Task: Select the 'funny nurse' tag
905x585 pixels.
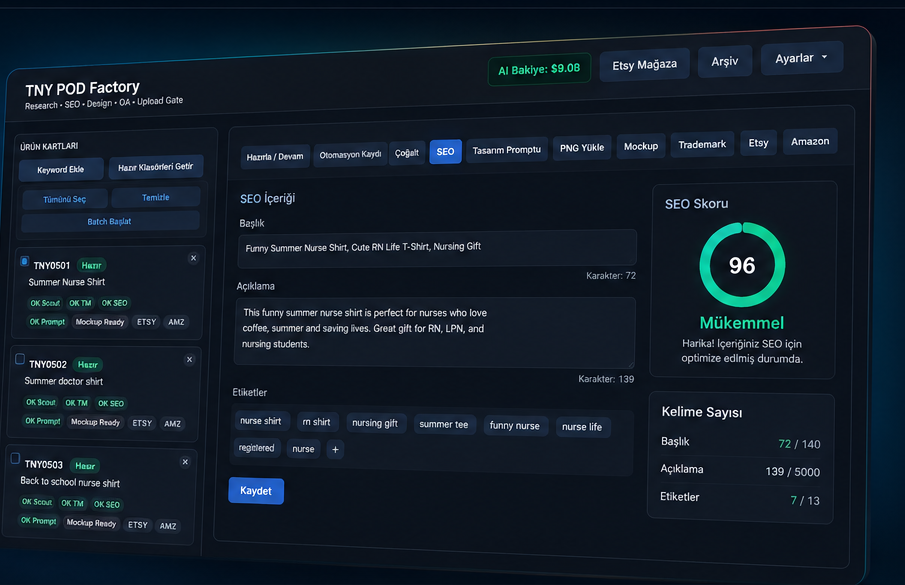Action: pos(515,426)
